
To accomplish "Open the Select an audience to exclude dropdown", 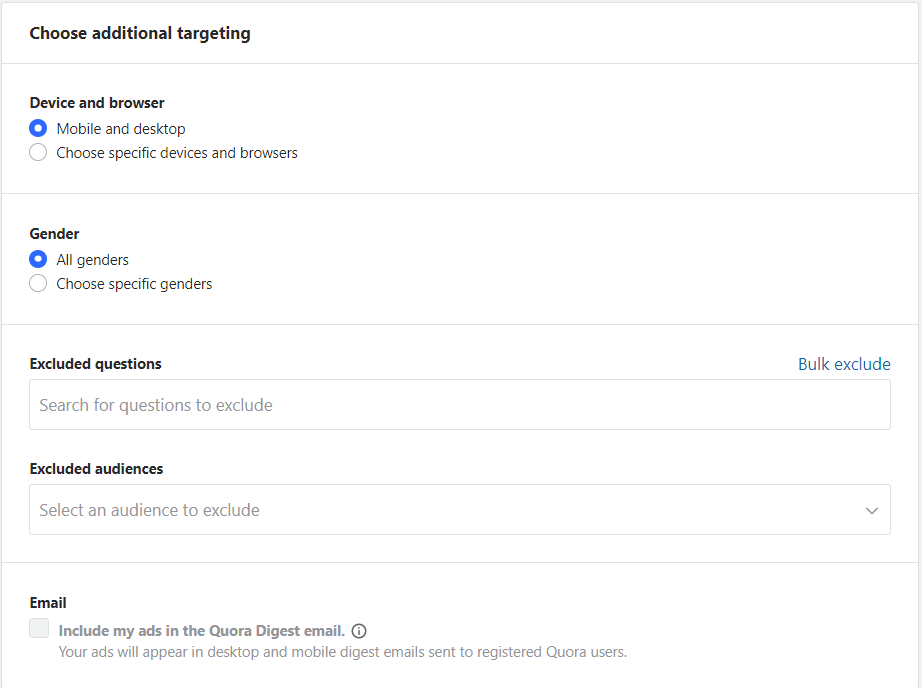I will 460,510.
